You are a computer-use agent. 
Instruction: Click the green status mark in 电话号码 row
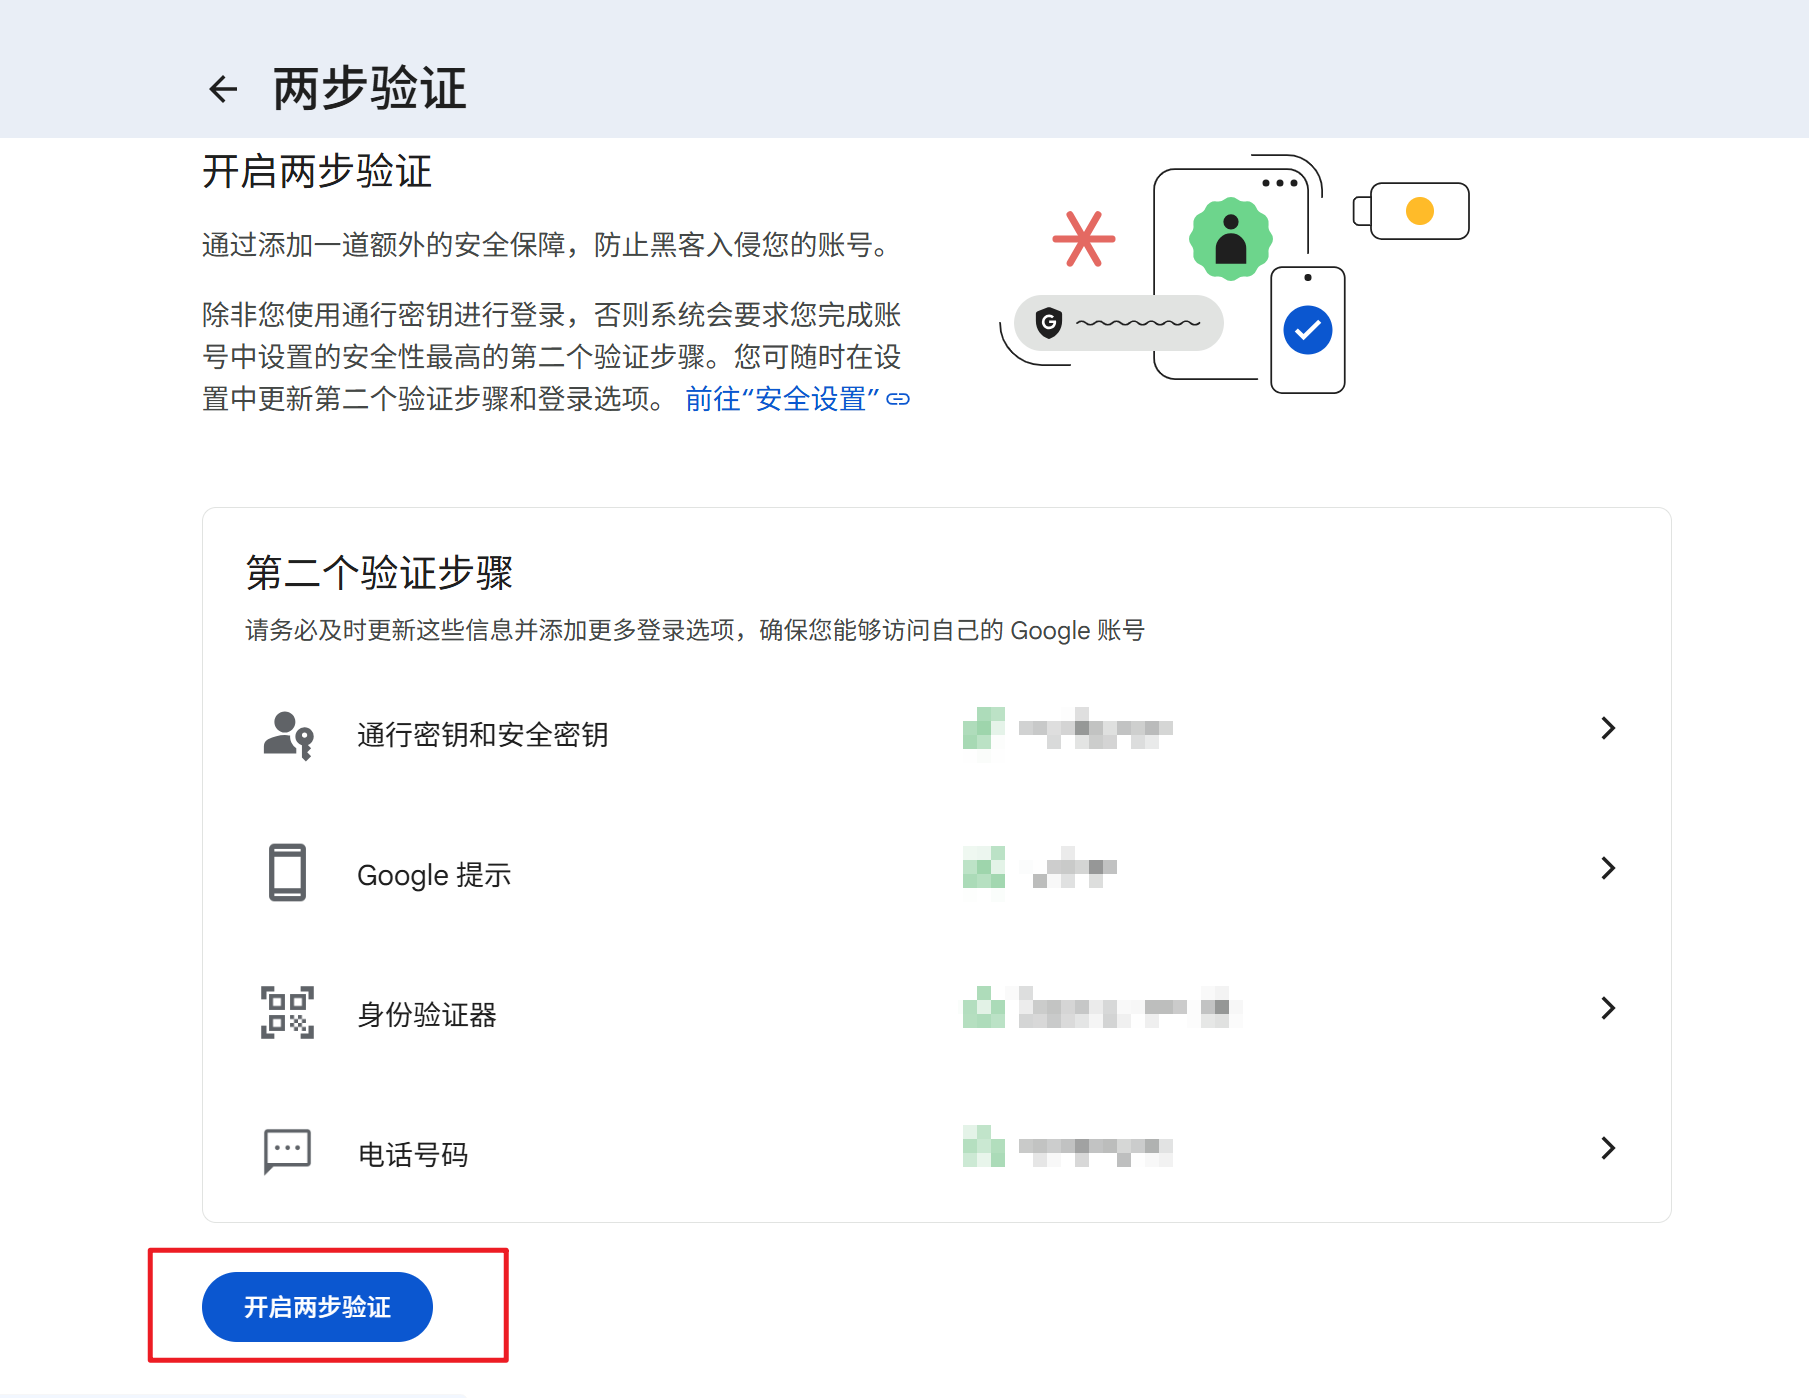[984, 1147]
